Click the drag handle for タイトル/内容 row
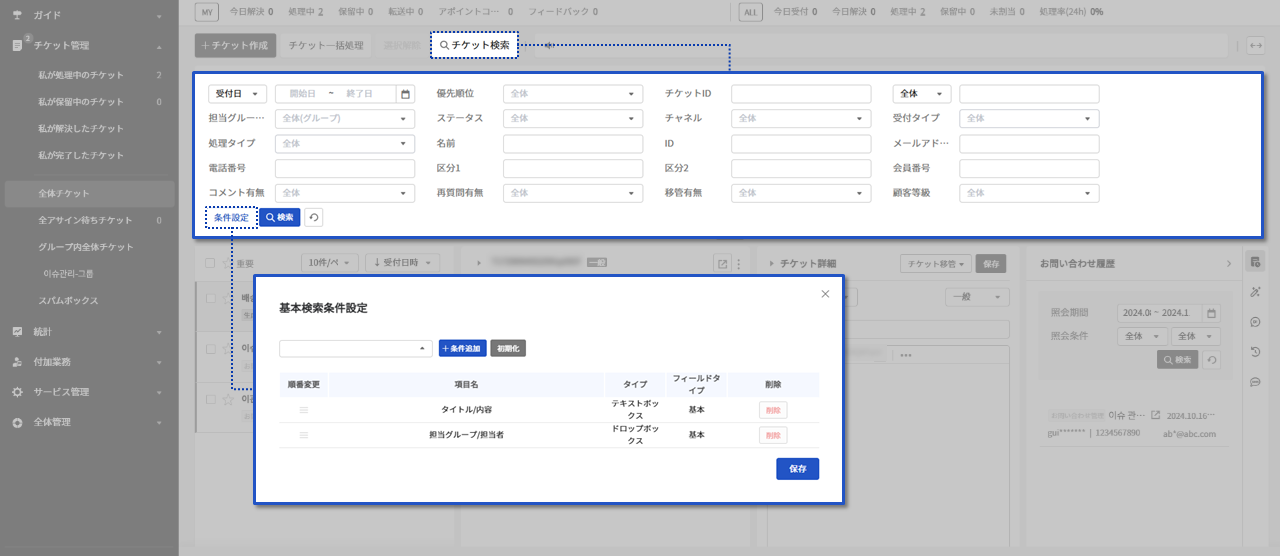 click(x=304, y=410)
